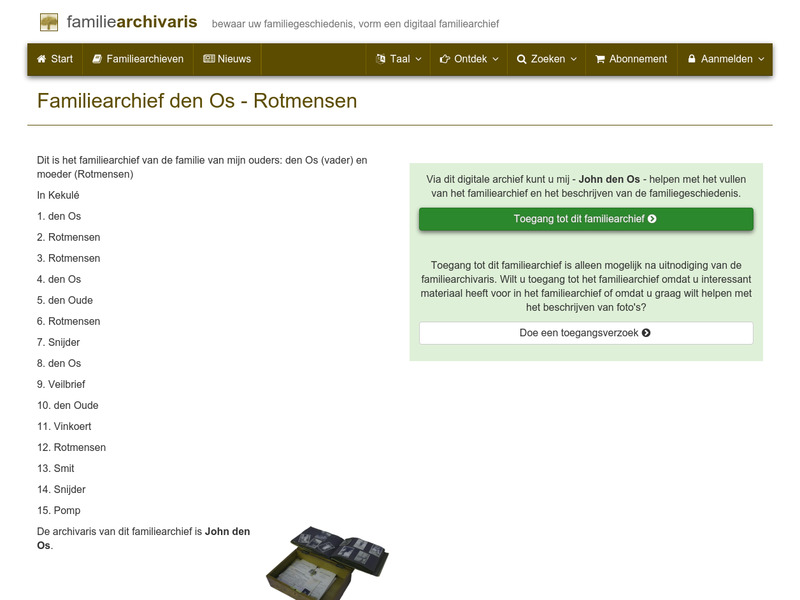Expand the Zoeken dropdown menu
The width and height of the screenshot is (800, 600).
(x=573, y=59)
